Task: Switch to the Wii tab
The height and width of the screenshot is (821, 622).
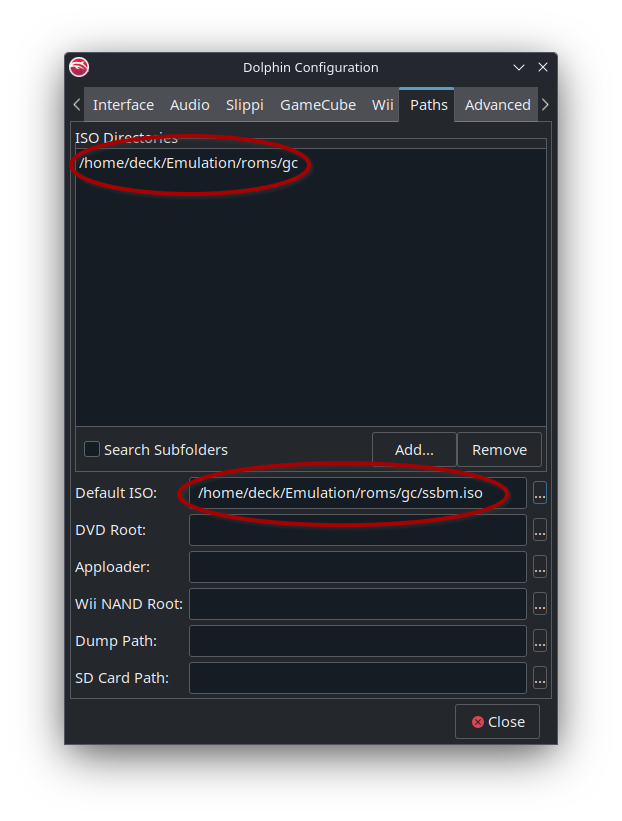Action: (382, 105)
